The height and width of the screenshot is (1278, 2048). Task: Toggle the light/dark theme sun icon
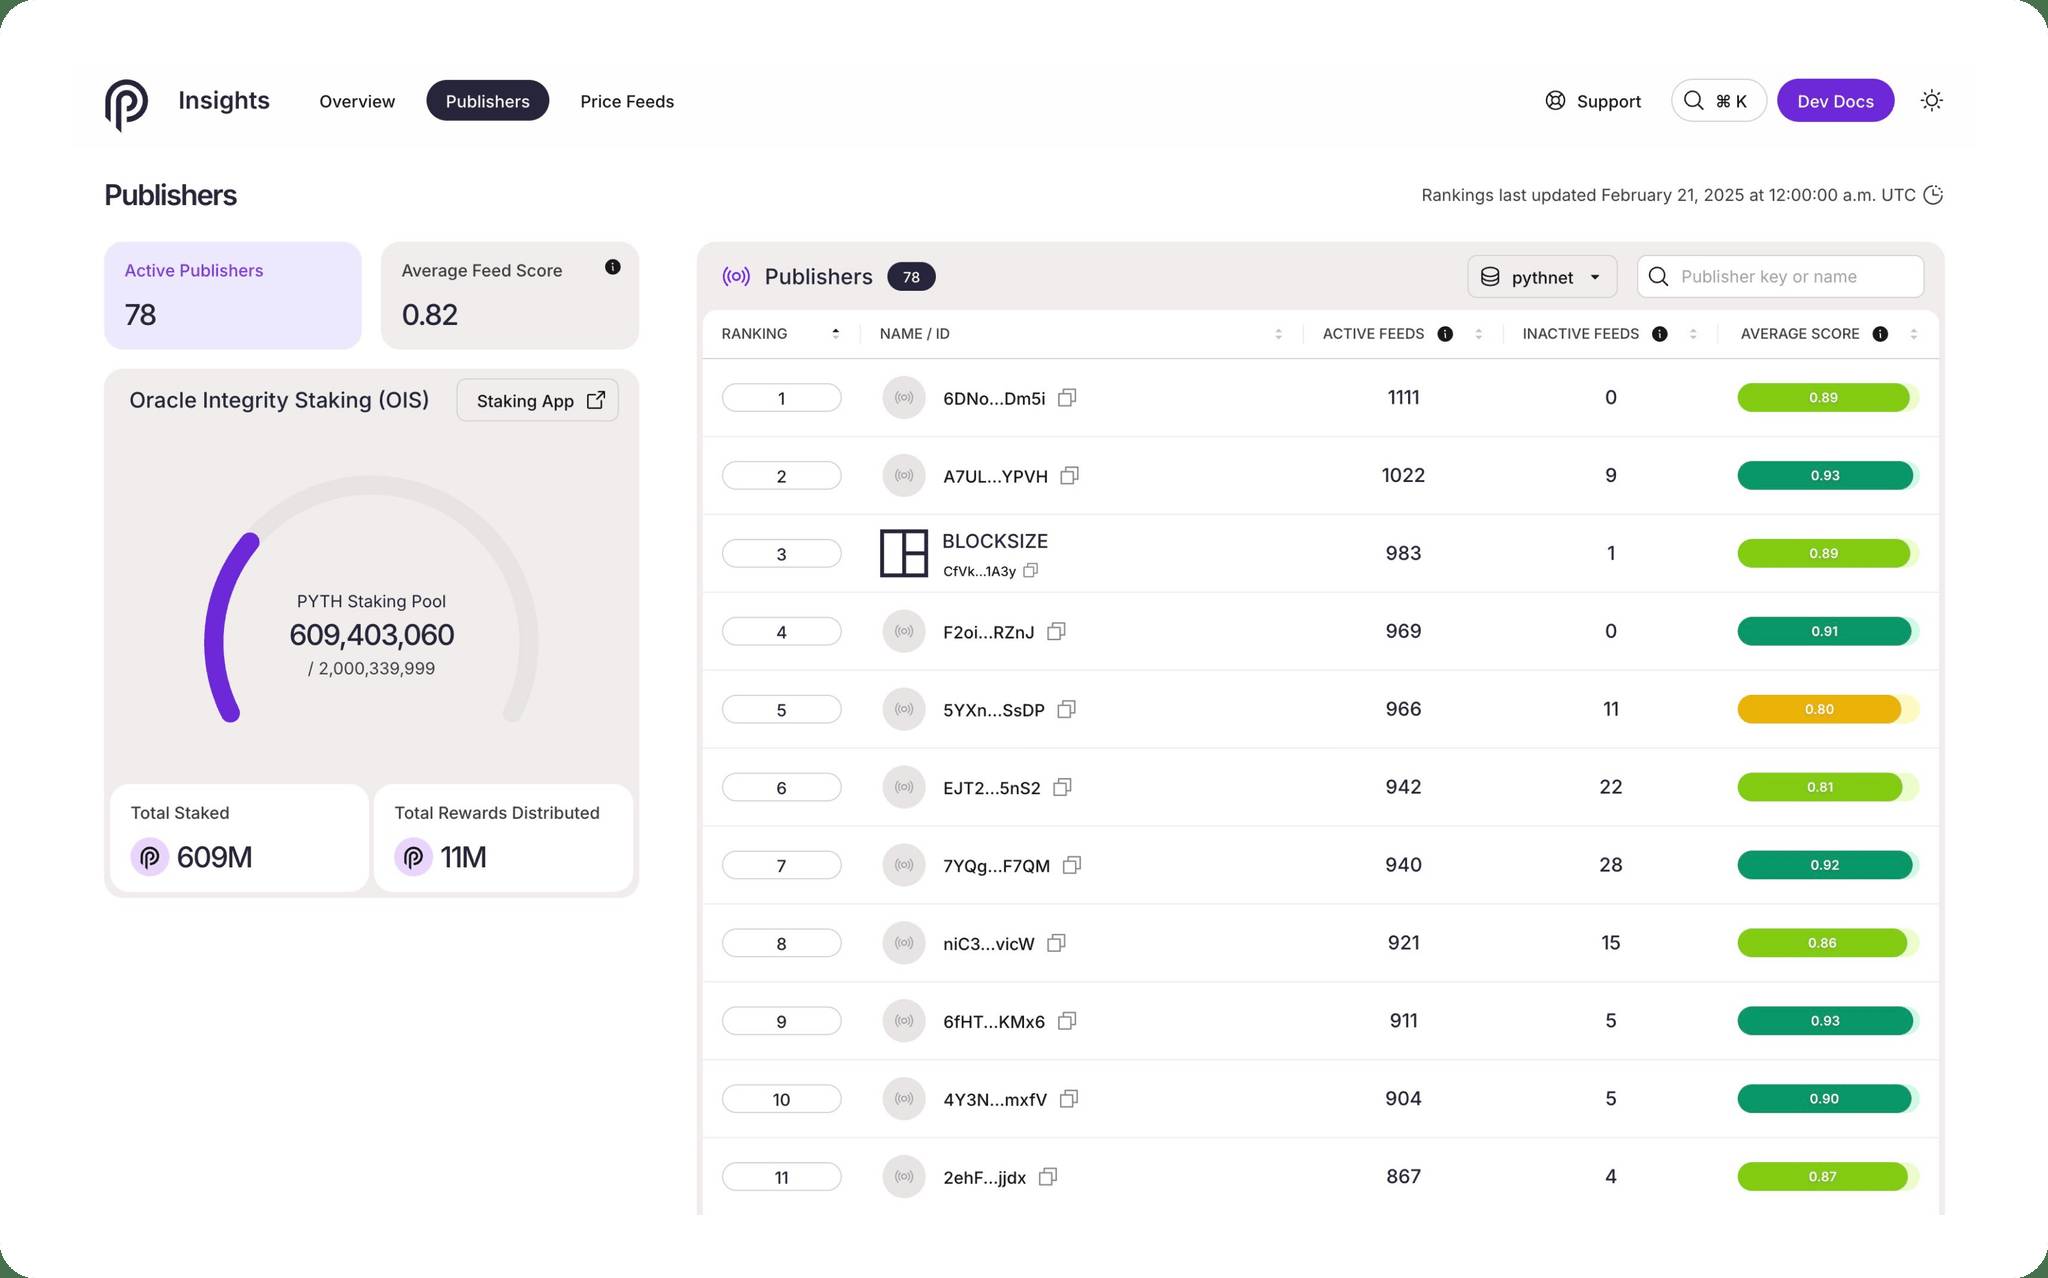1931,100
